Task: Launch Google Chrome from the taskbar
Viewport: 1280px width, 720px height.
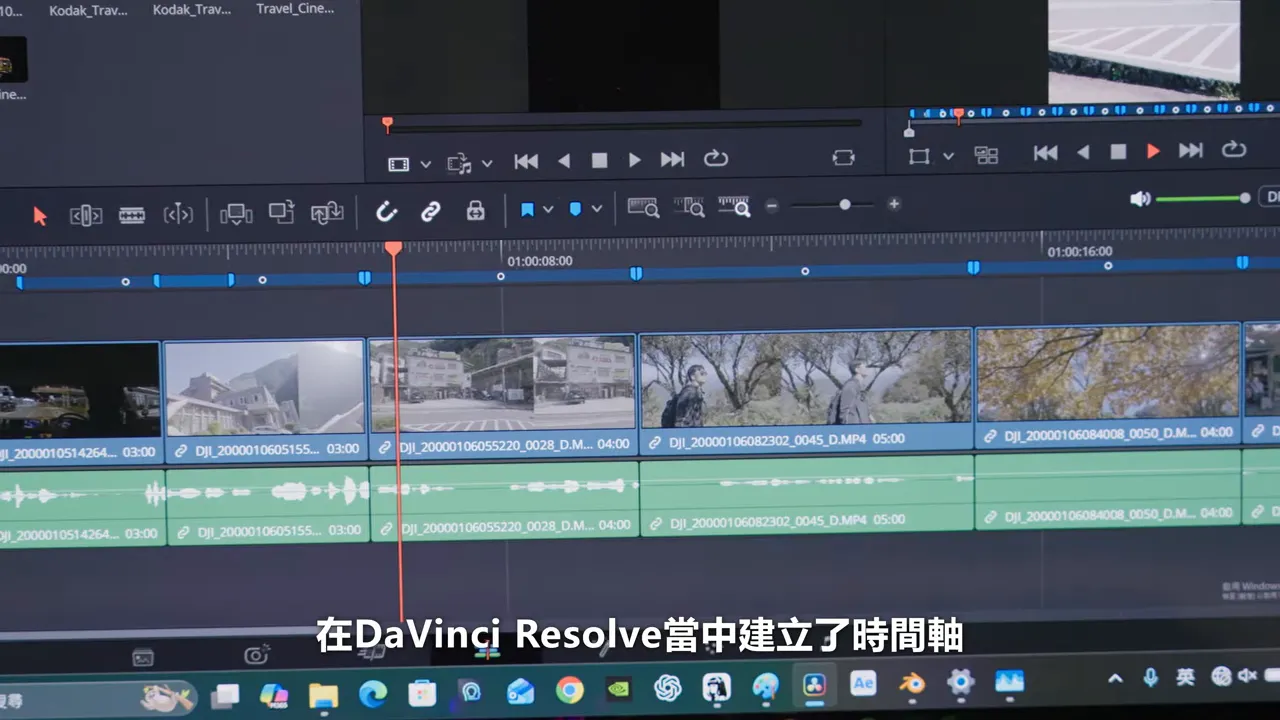Action: [x=570, y=689]
